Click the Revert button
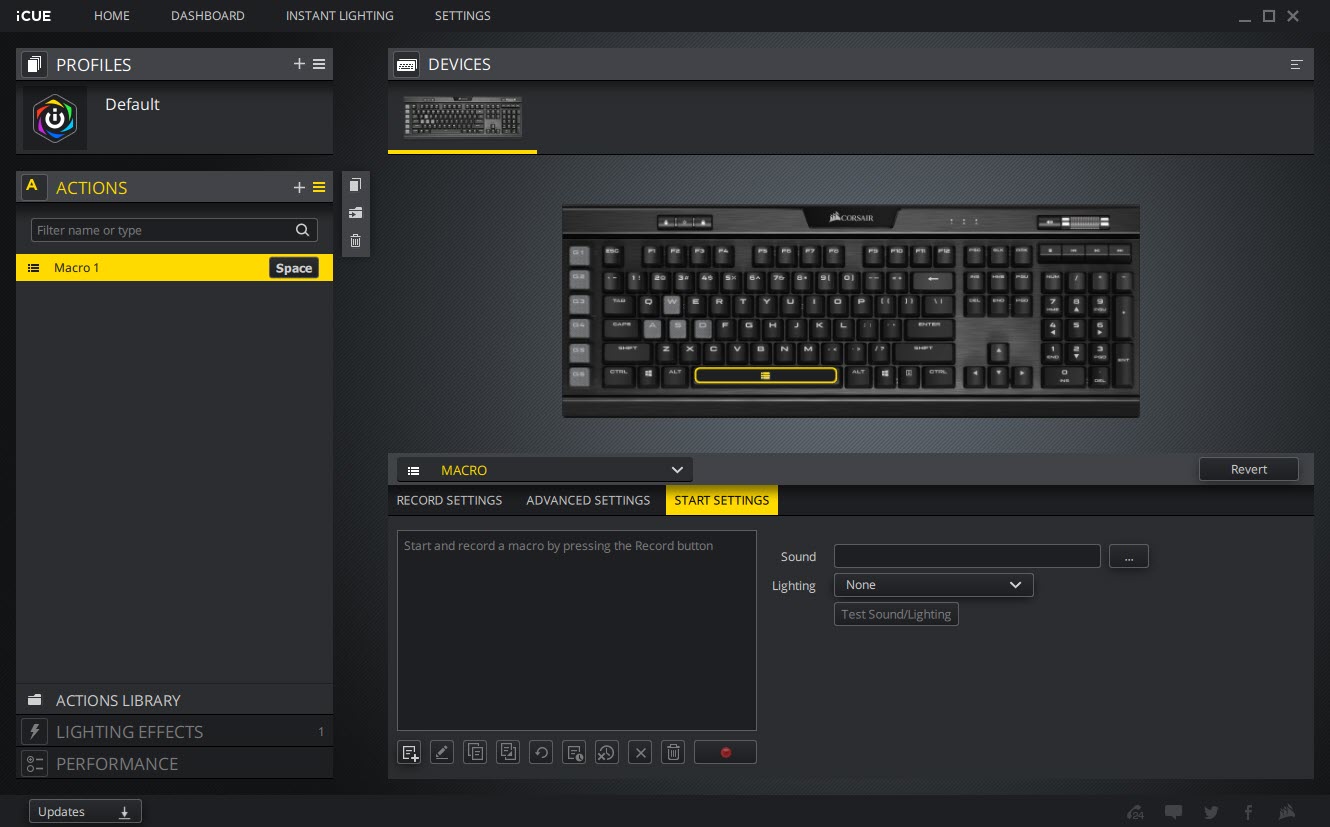Viewport: 1330px width, 827px height. point(1249,469)
